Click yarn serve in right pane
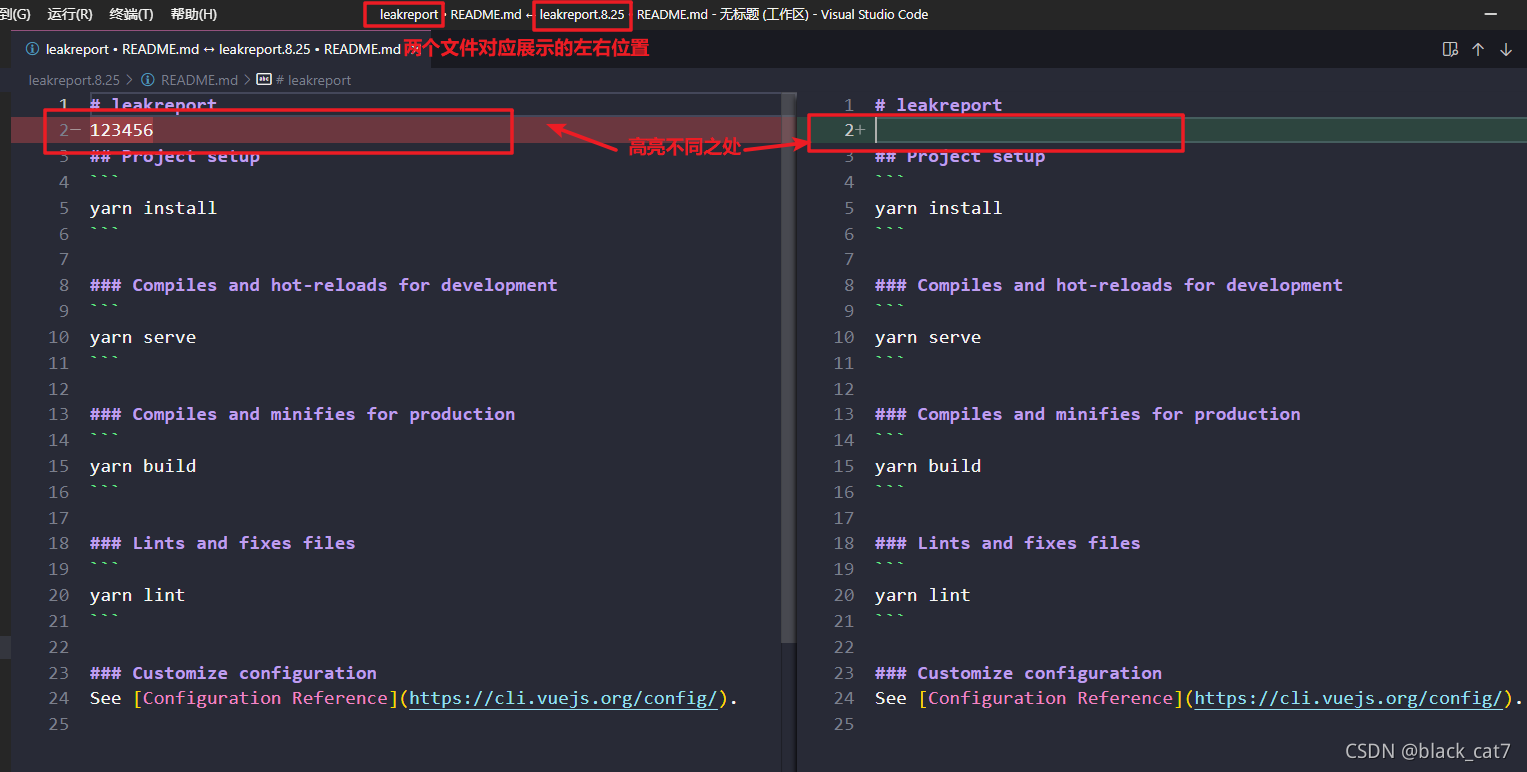 click(x=928, y=337)
